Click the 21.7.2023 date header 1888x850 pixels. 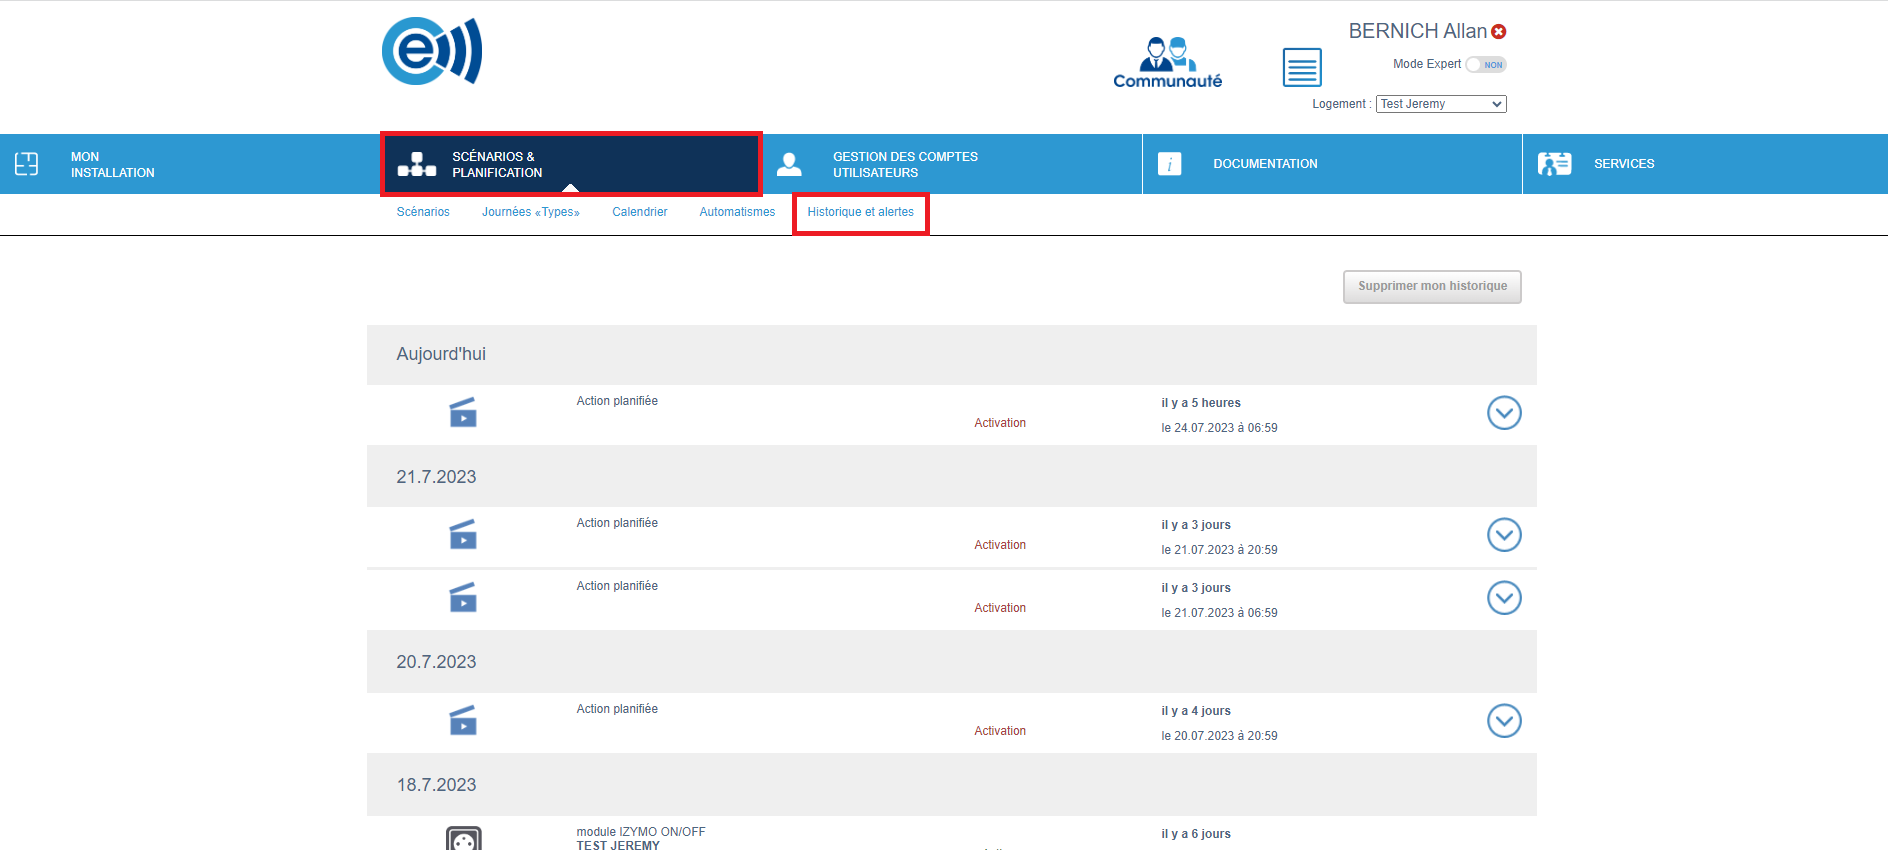[x=952, y=477]
